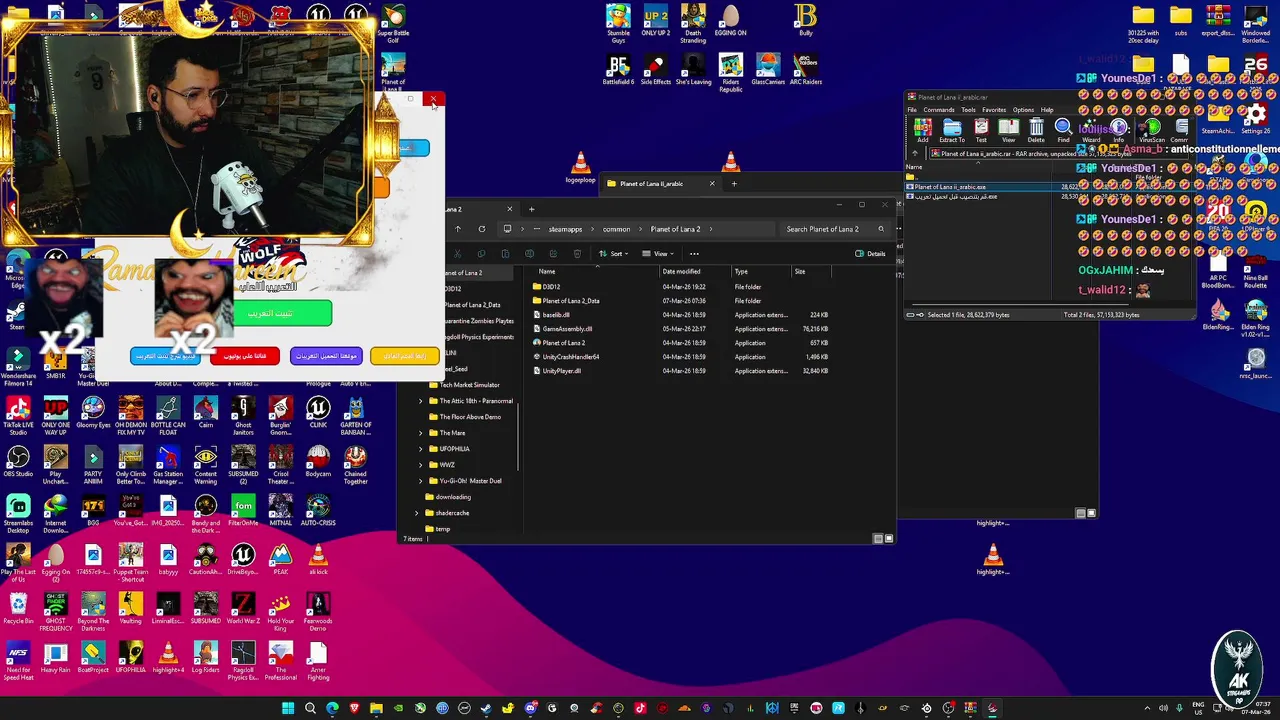
Task: Click Up arrow in File Explorer
Action: pos(458,229)
